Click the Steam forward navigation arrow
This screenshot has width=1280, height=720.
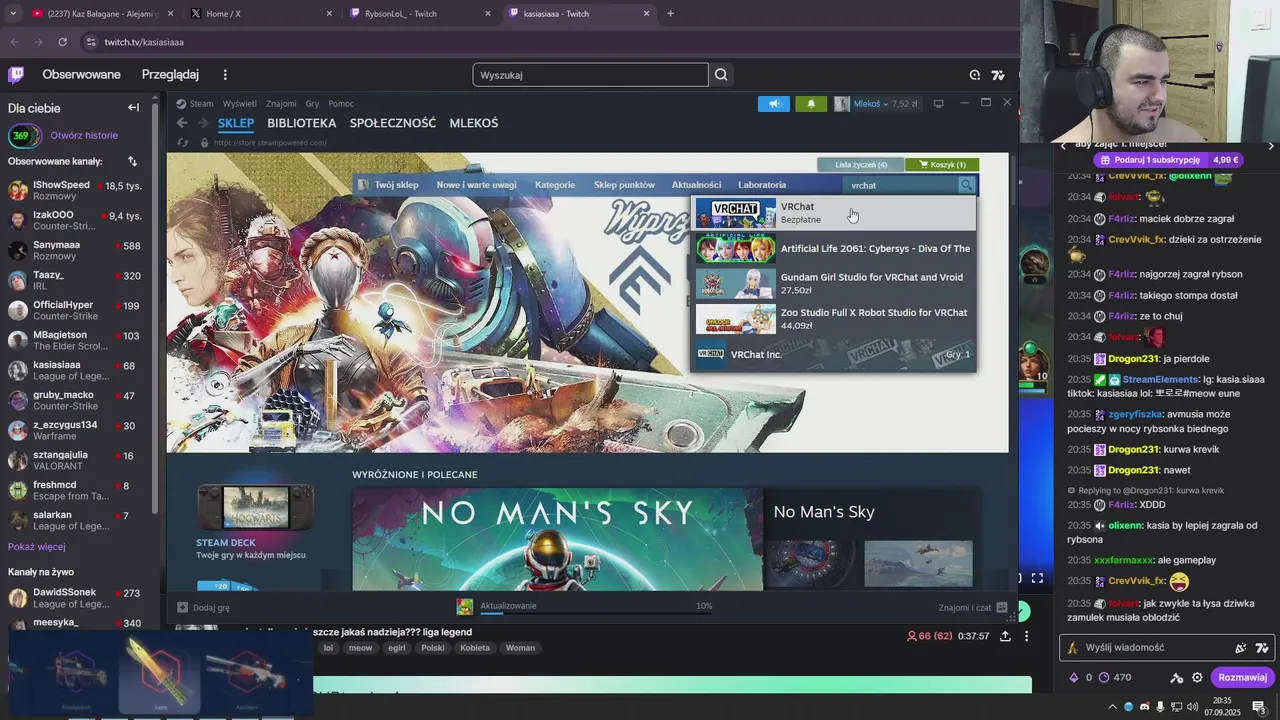tap(203, 123)
